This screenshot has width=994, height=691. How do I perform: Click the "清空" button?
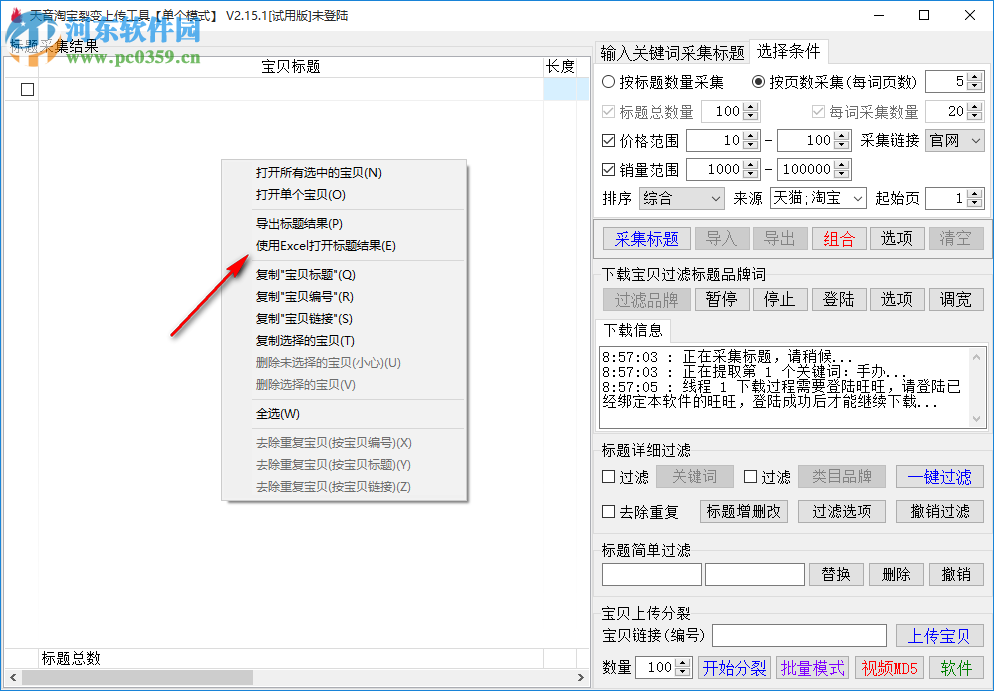tap(956, 238)
